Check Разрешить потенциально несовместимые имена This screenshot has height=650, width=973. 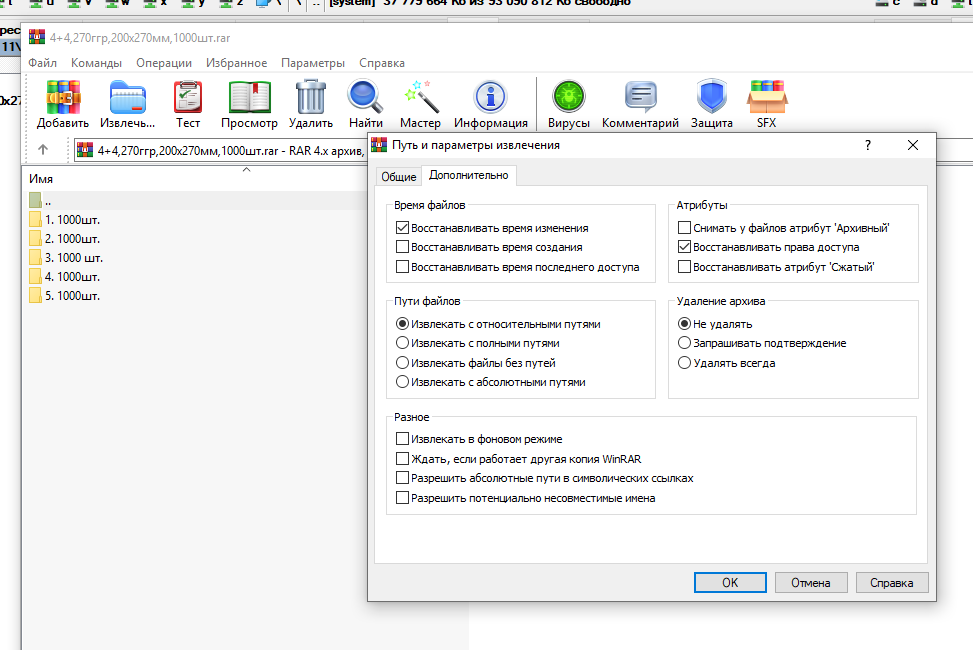click(402, 498)
